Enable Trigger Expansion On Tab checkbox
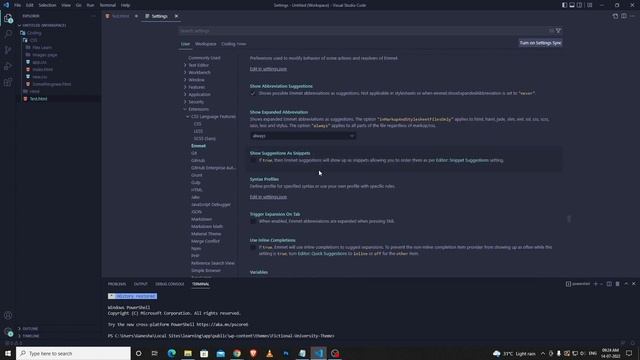Image resolution: width=640 pixels, height=360 pixels. click(x=253, y=221)
